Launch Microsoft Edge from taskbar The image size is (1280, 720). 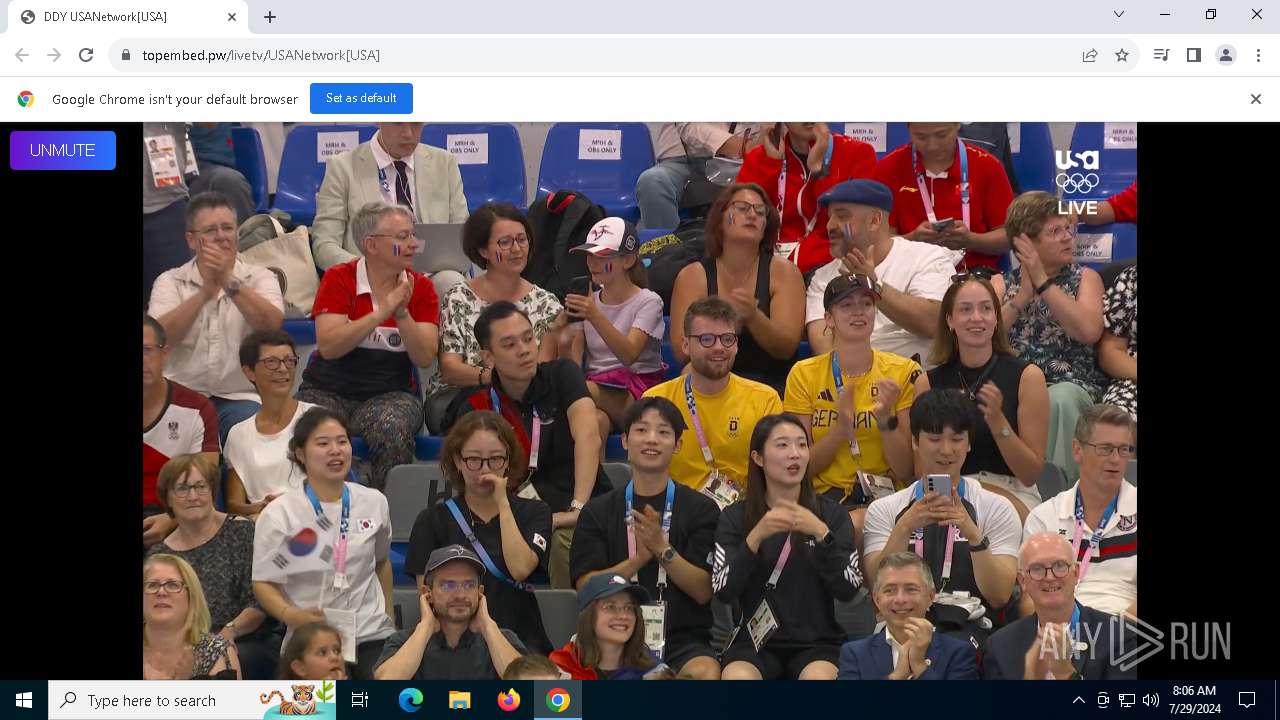click(411, 700)
